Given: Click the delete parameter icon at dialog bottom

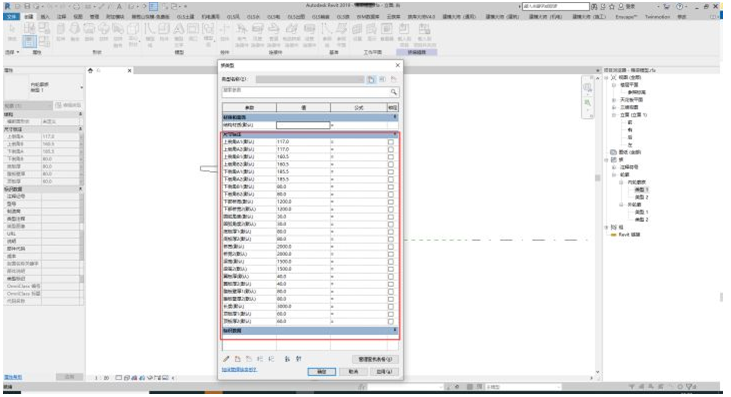Looking at the screenshot, I should (x=248, y=359).
